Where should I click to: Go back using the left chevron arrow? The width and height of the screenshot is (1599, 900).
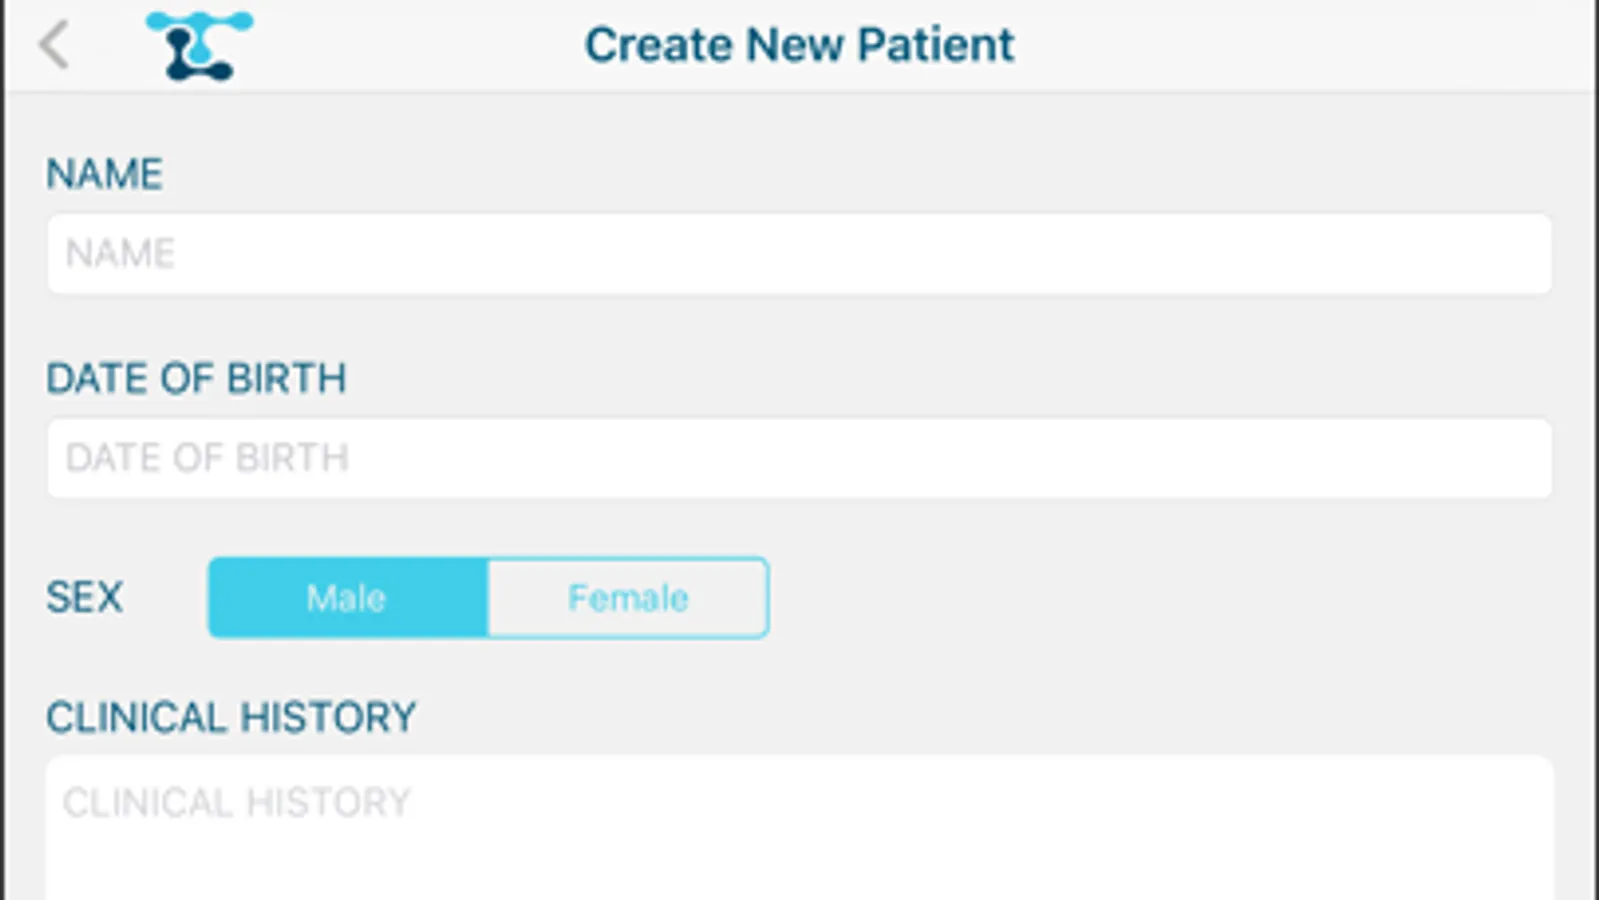point(54,45)
